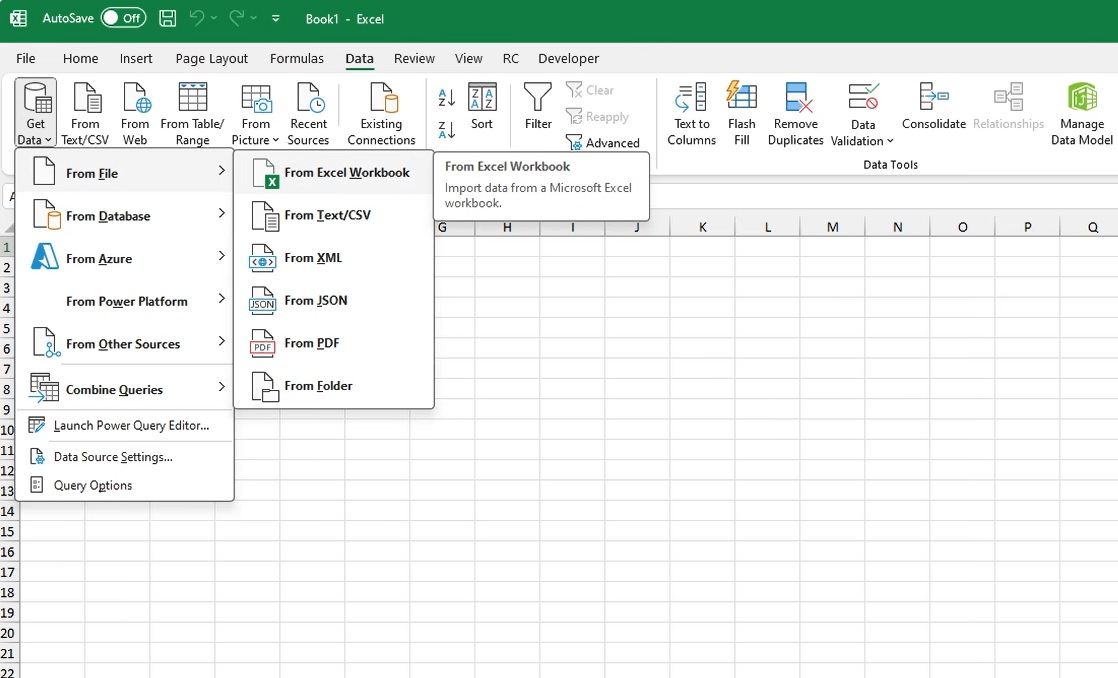Open the From Picture dropdown
Viewport: 1118px width, 678px height.
point(255,113)
